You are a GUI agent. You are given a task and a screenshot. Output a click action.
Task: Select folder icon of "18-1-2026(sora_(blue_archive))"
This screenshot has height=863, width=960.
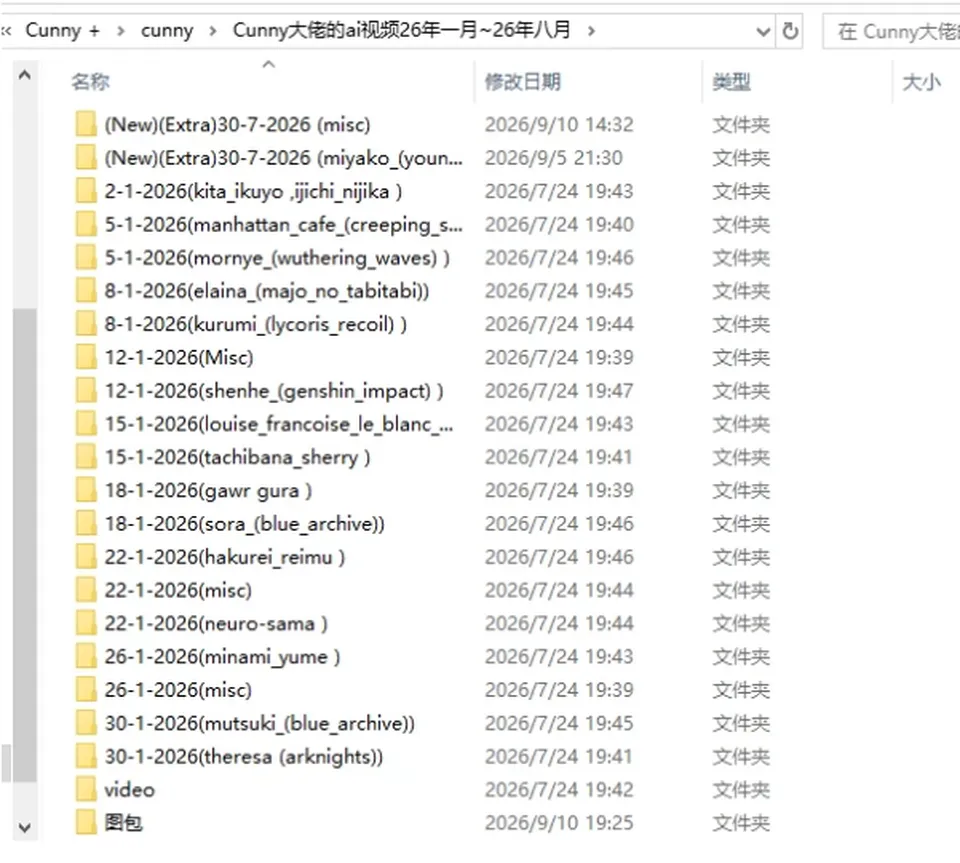[86, 523]
